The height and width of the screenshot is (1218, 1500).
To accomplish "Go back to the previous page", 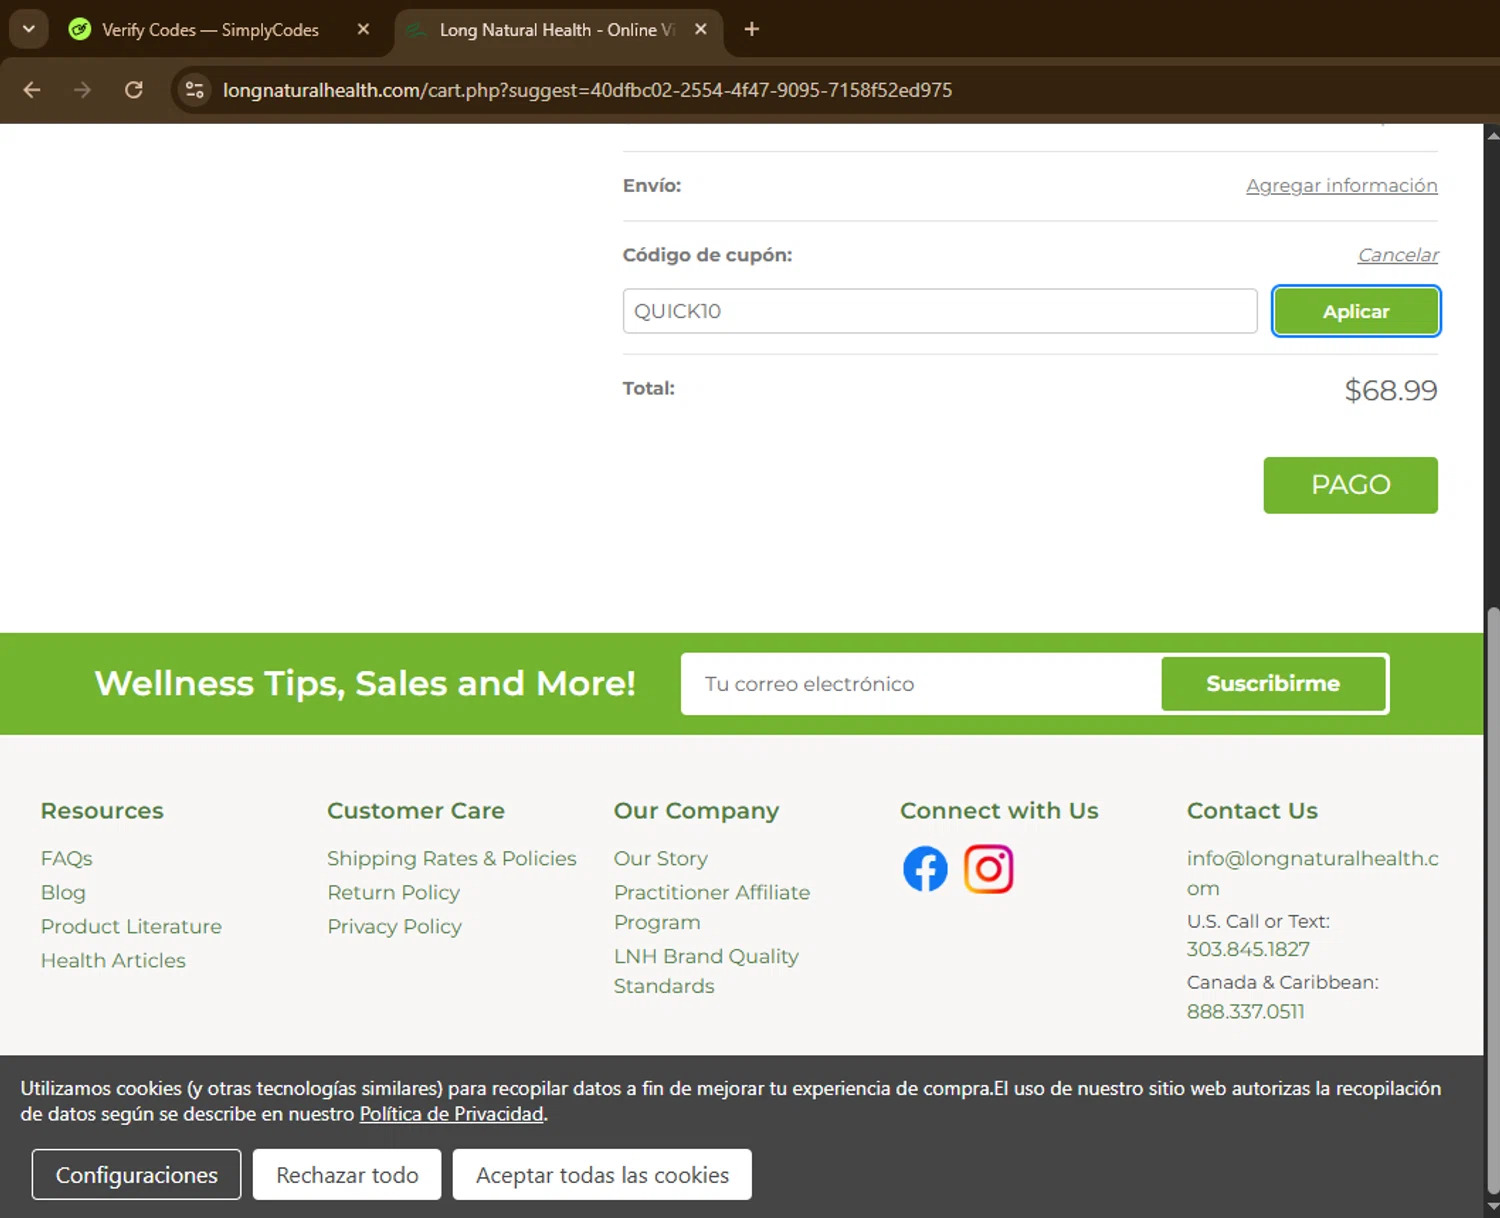I will click(32, 90).
